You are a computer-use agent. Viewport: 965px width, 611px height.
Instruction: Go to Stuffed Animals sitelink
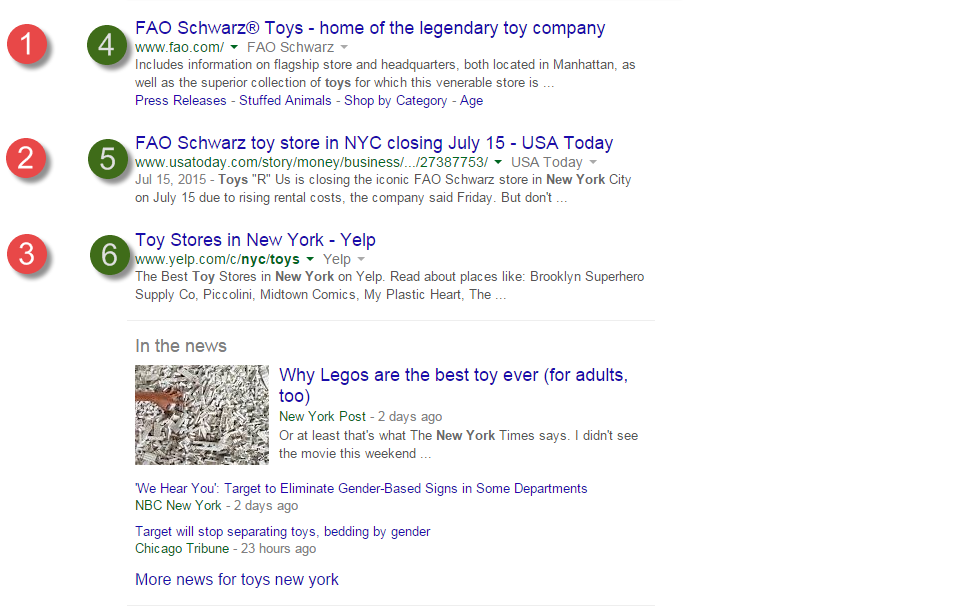(287, 101)
